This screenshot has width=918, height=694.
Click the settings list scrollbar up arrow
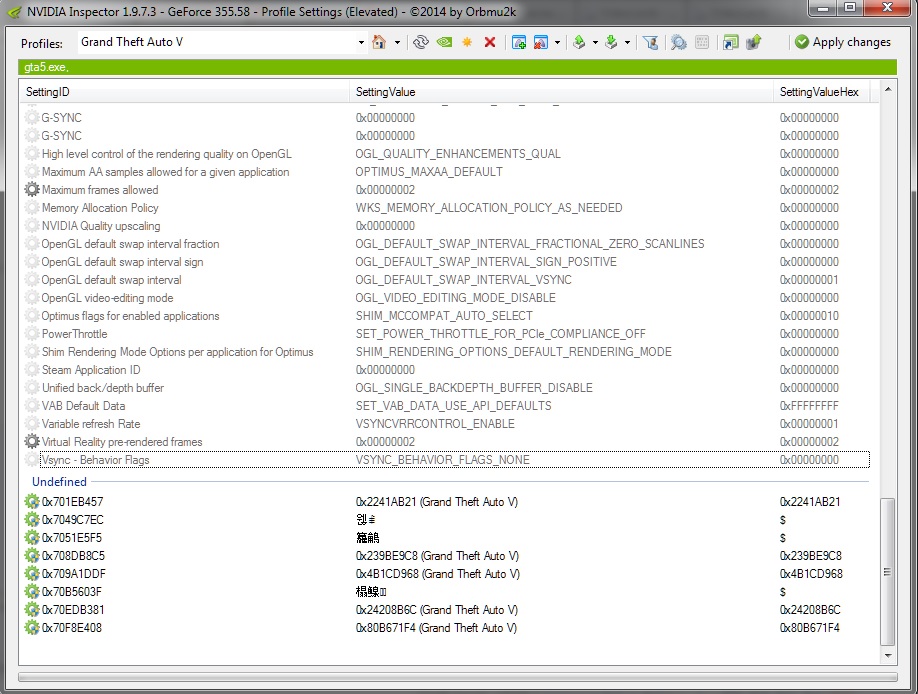pos(888,90)
